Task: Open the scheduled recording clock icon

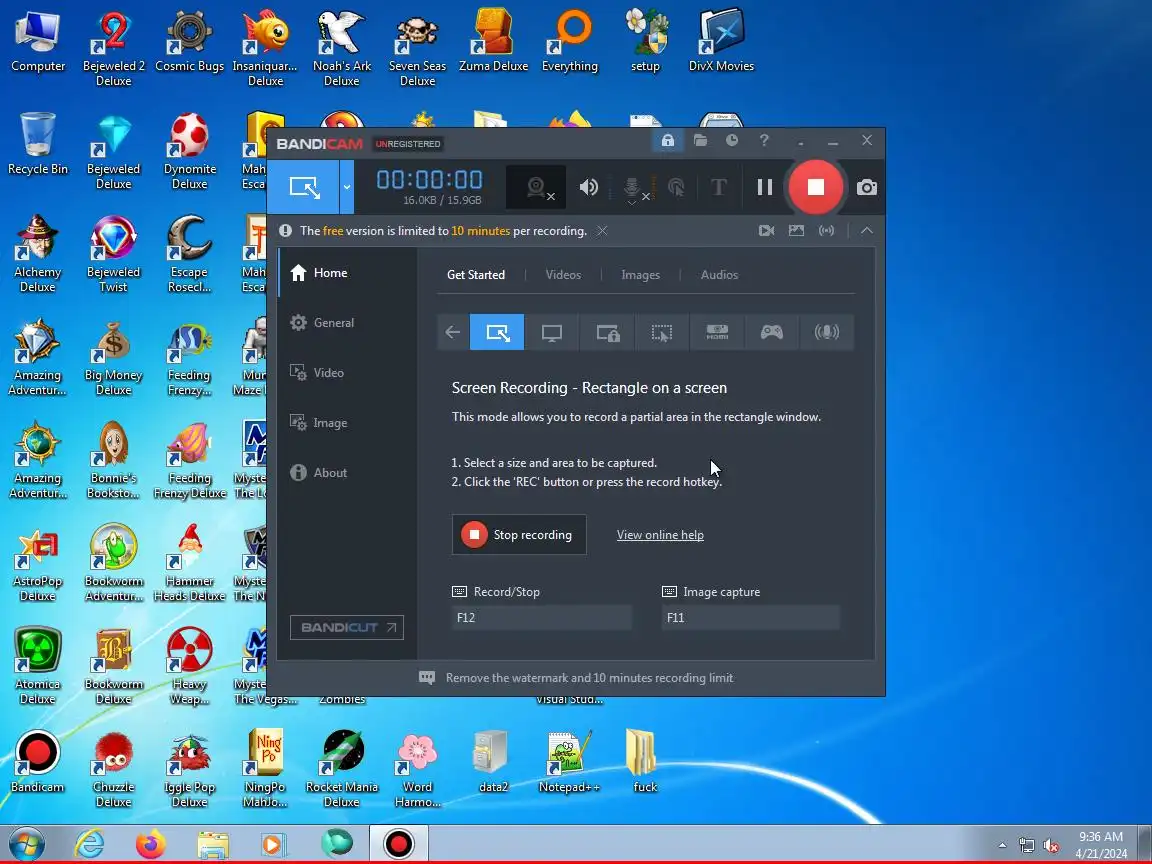Action: (x=732, y=140)
